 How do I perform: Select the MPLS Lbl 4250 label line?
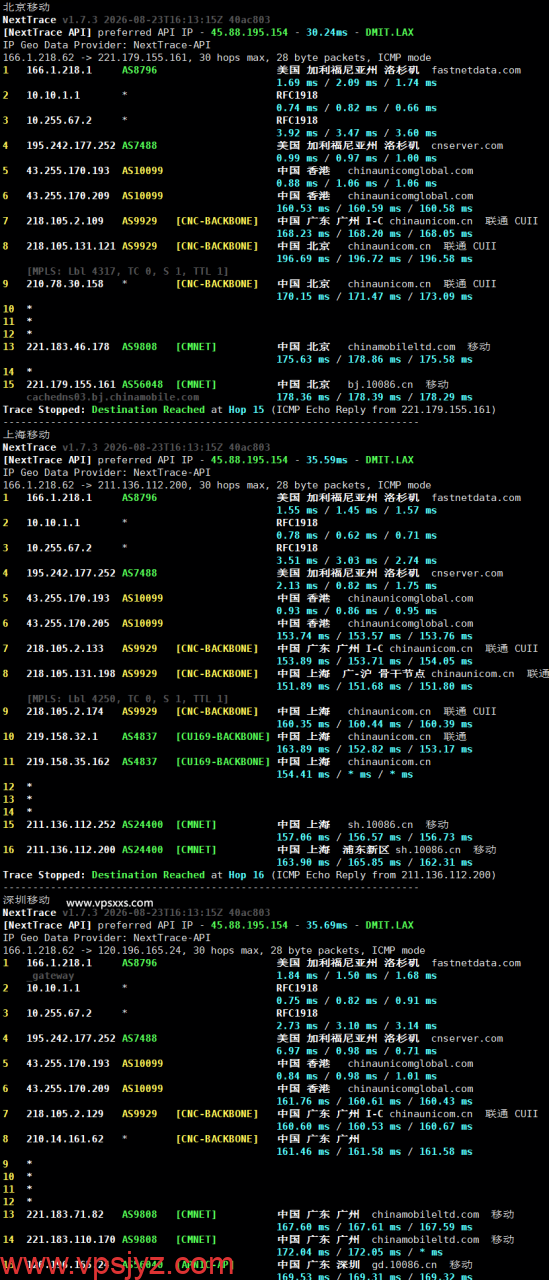(x=128, y=699)
